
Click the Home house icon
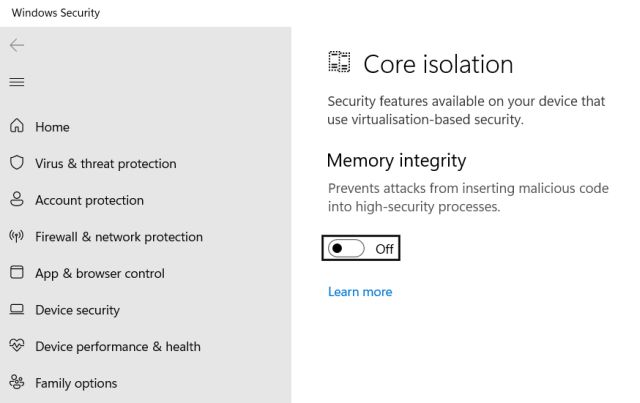(x=17, y=126)
